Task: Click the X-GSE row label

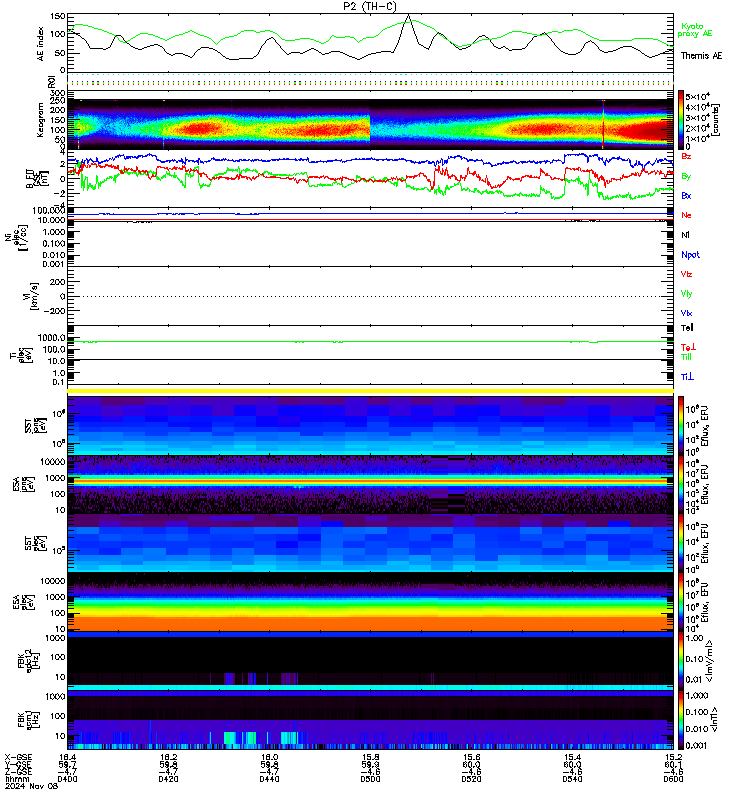Action: point(18,757)
